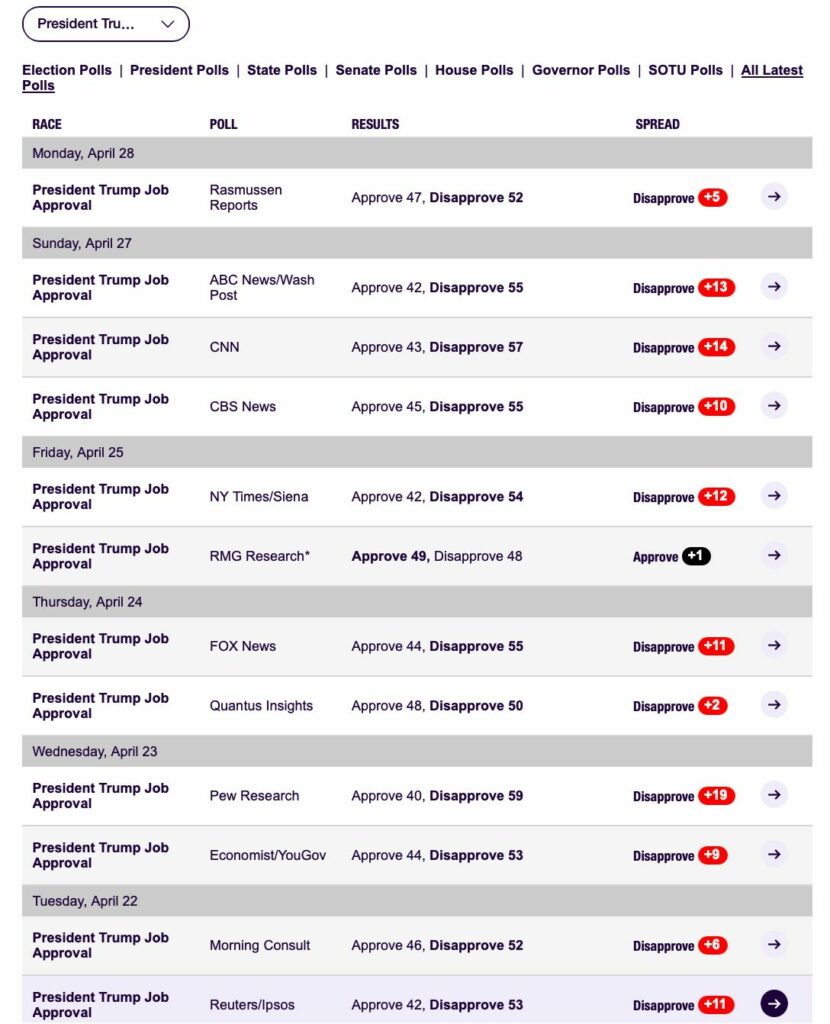Go to Governor Polls section
This screenshot has height=1024, width=830.
[581, 70]
